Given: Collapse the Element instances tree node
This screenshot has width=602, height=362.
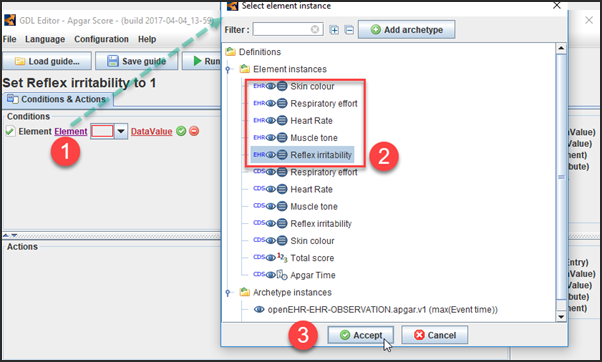Looking at the screenshot, I should [228, 69].
